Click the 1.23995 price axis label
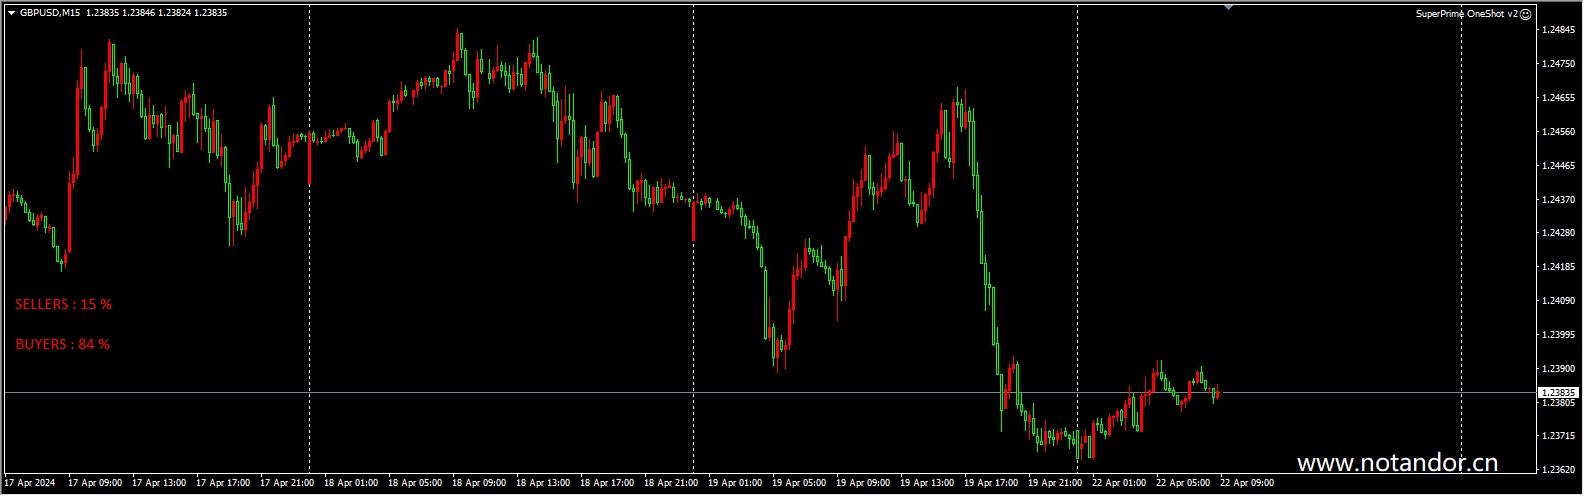The height and width of the screenshot is (496, 1584). coord(1558,335)
